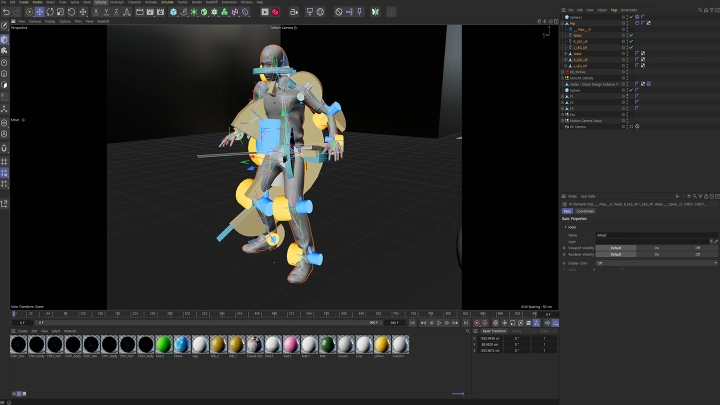
Task: Expand the Env object hierarchy
Action: tap(562, 115)
